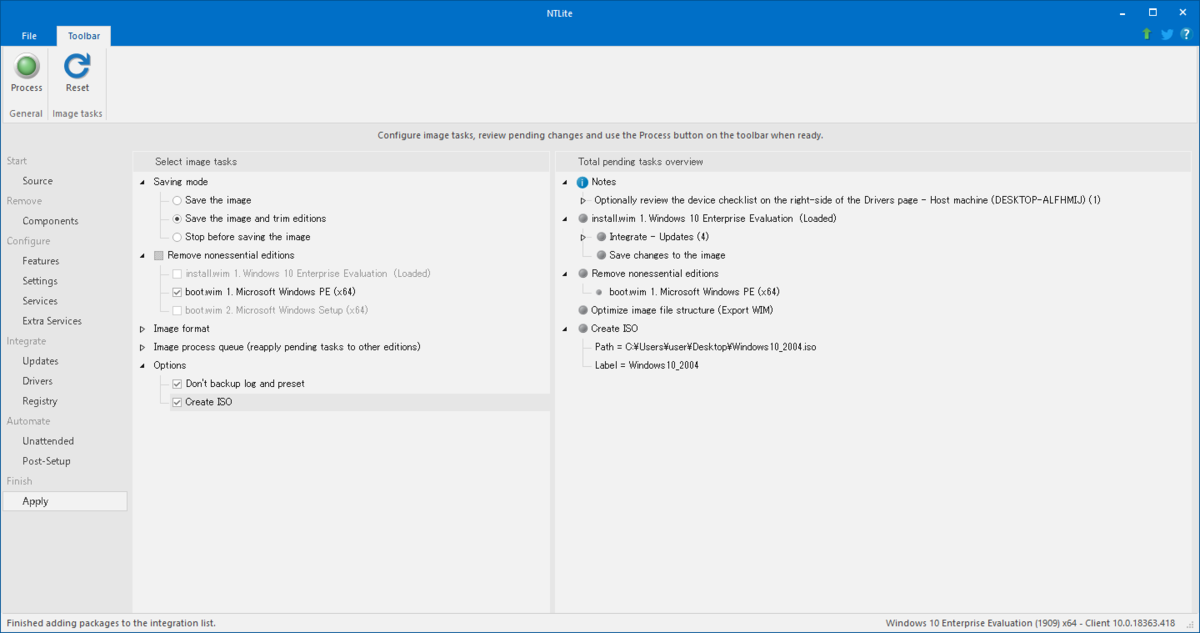Open the Twitter bird icon link
1200x633 pixels.
pyautogui.click(x=1166, y=34)
